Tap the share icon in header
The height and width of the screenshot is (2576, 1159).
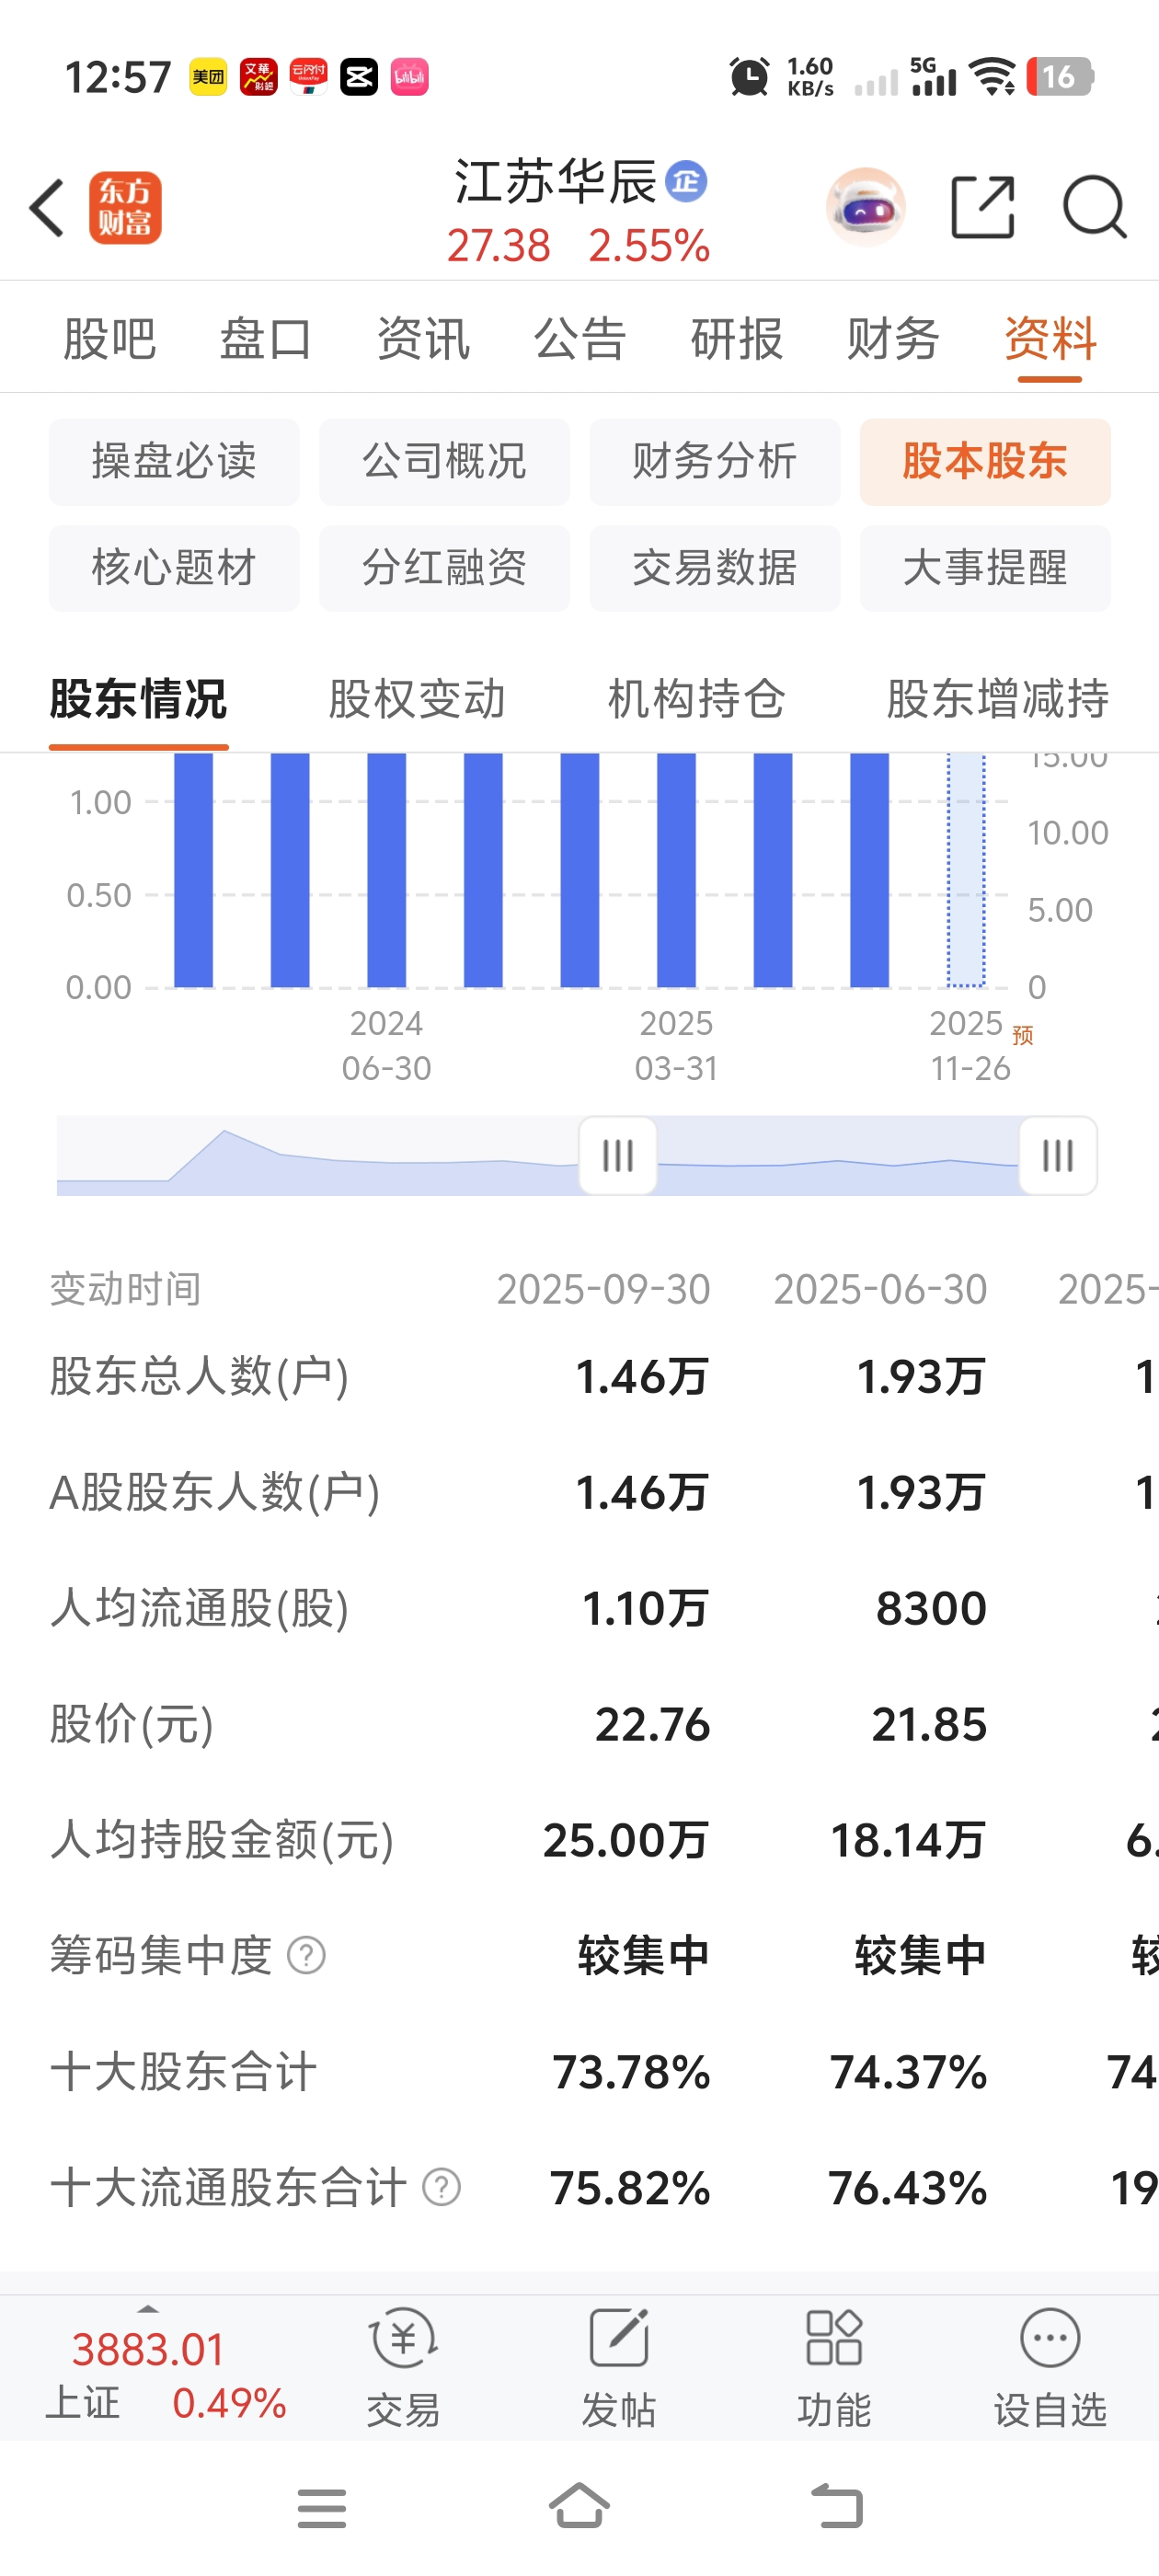pos(982,207)
